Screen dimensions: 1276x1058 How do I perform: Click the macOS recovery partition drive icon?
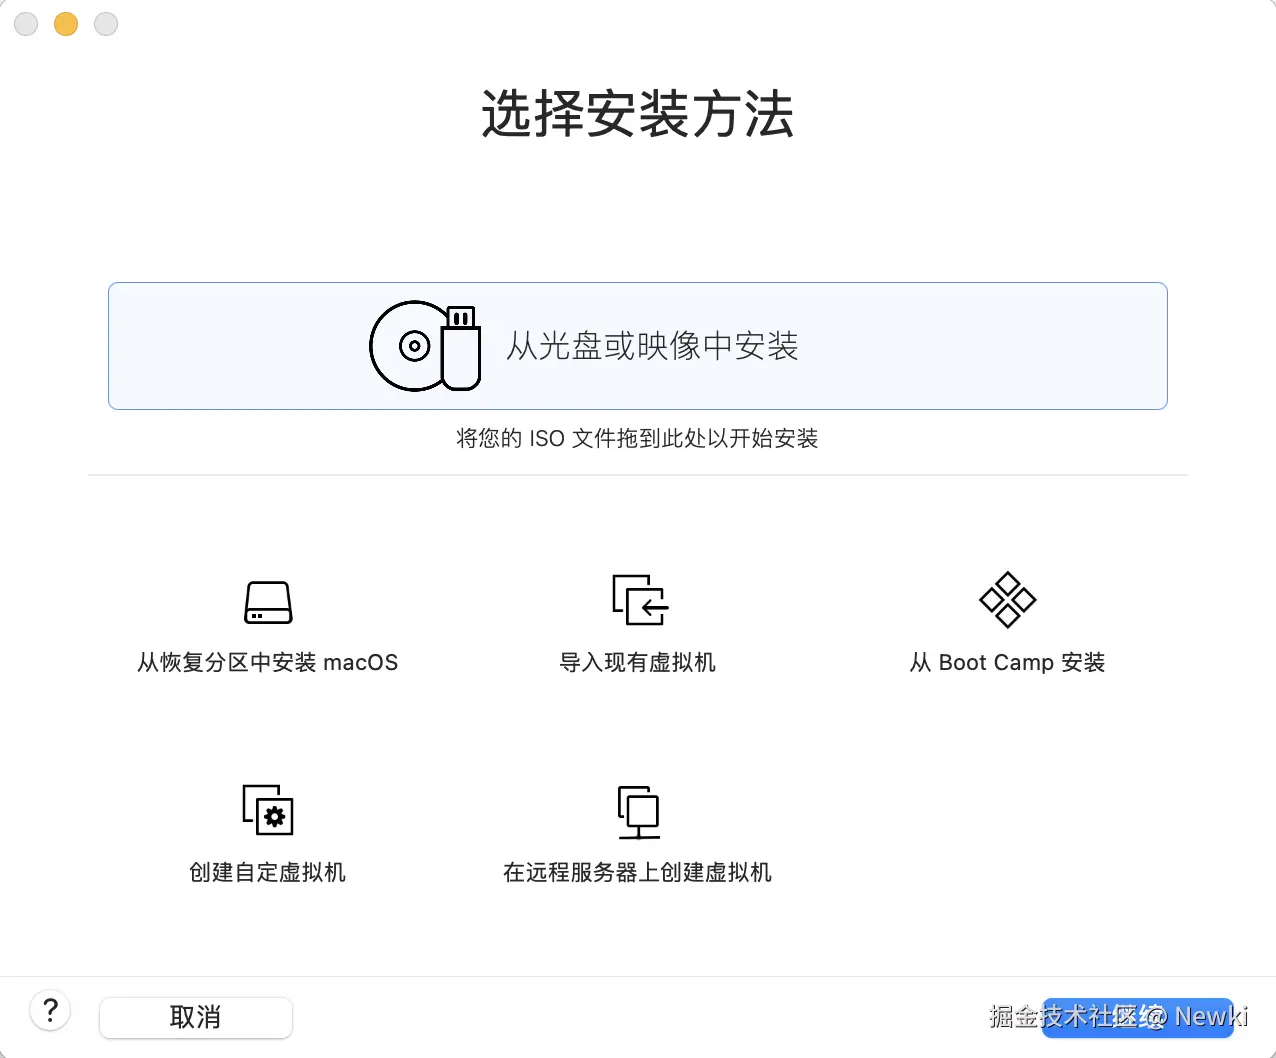[268, 602]
